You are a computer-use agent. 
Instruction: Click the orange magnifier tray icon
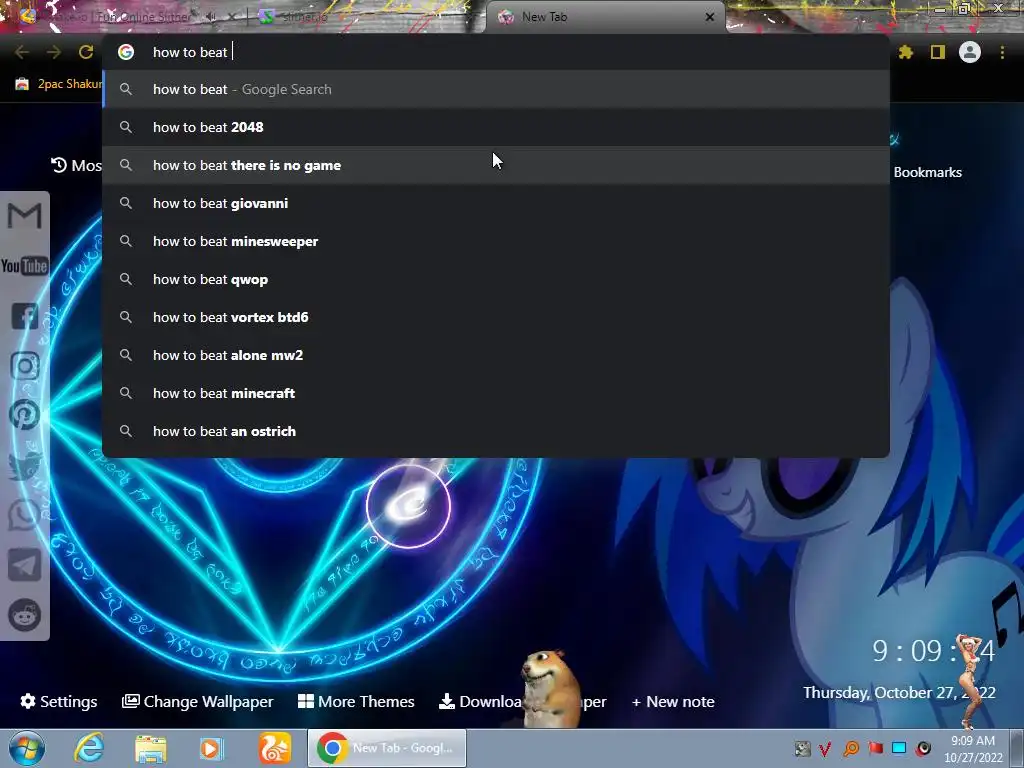tap(851, 748)
